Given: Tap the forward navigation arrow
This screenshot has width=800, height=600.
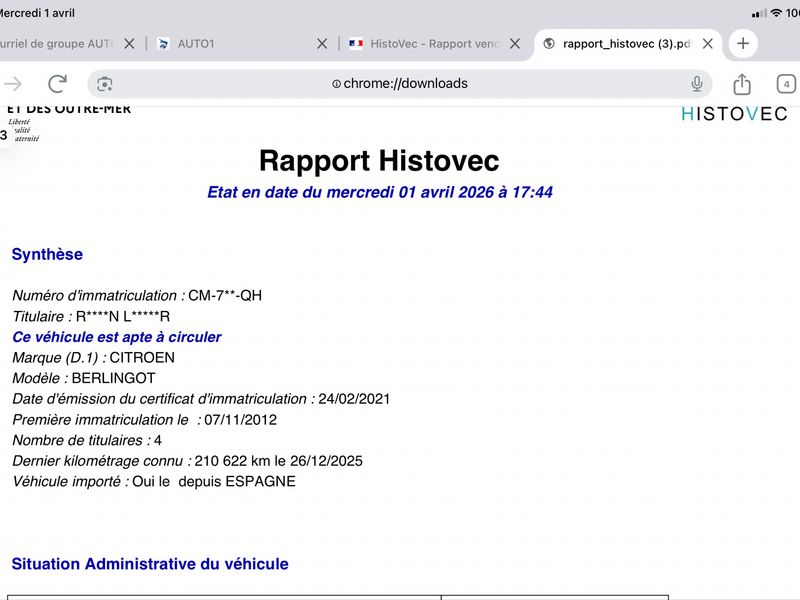Looking at the screenshot, I should click(13, 84).
